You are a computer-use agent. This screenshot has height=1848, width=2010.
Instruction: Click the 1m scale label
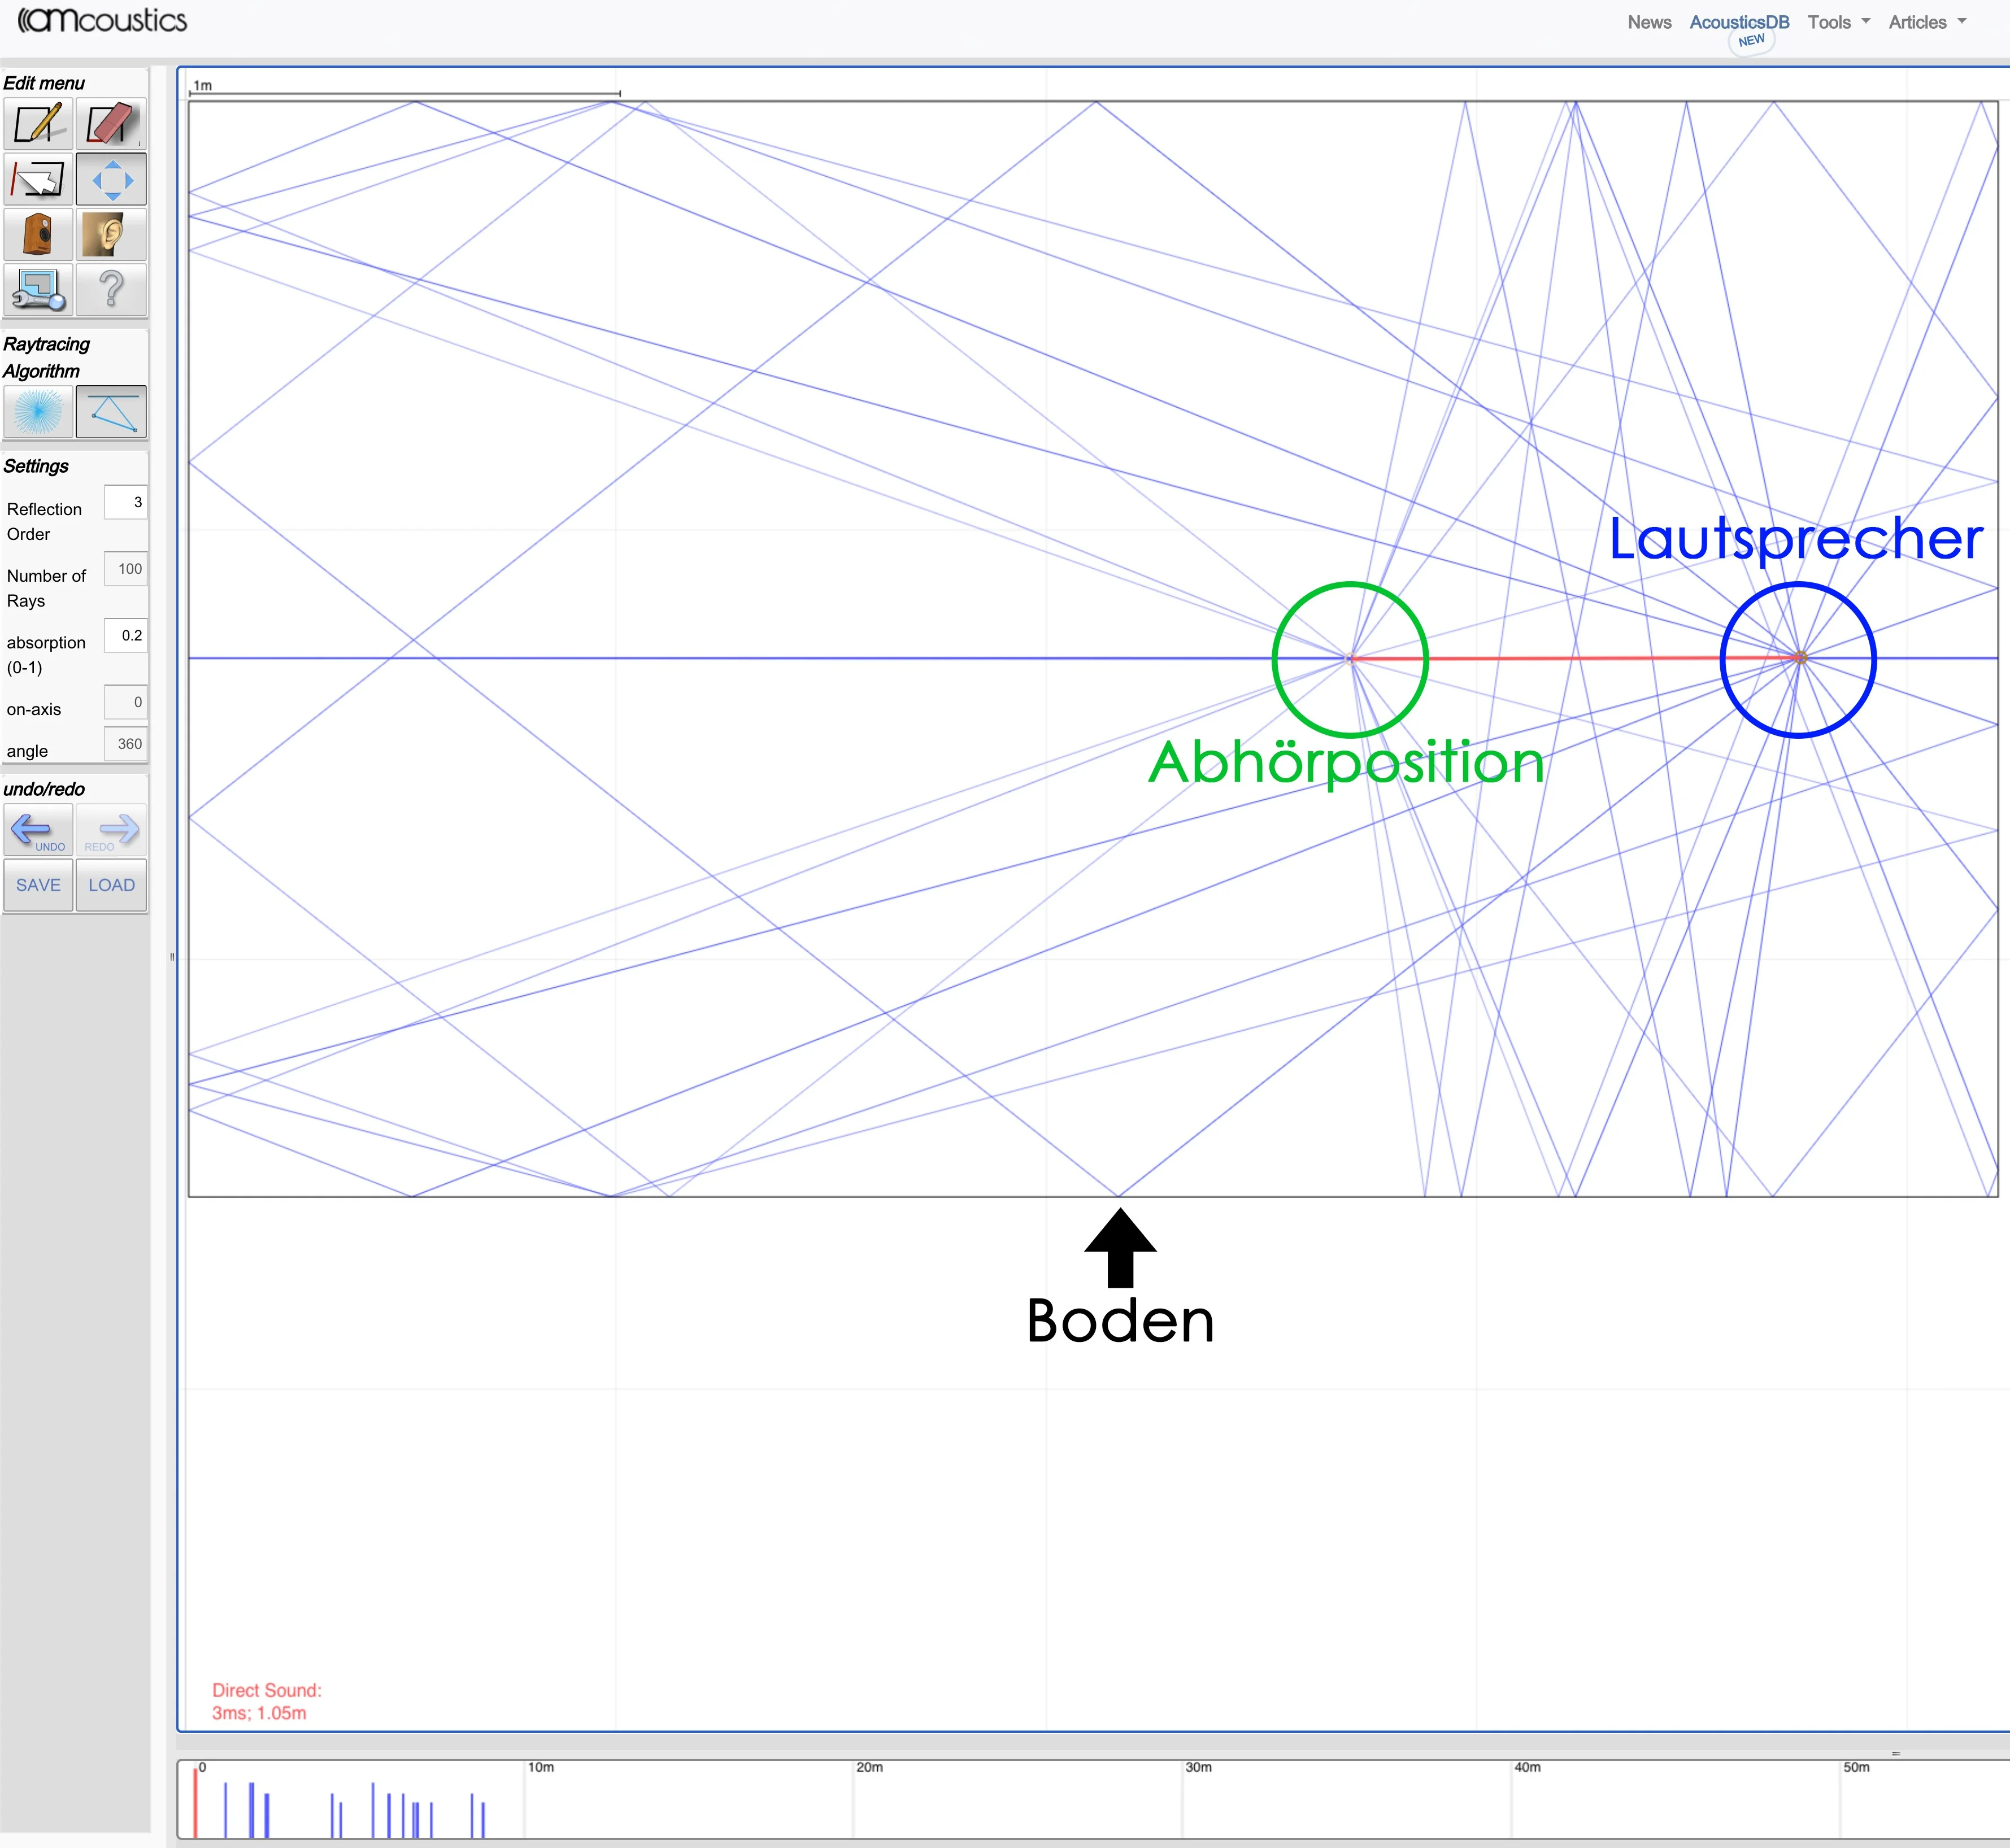pyautogui.click(x=203, y=85)
